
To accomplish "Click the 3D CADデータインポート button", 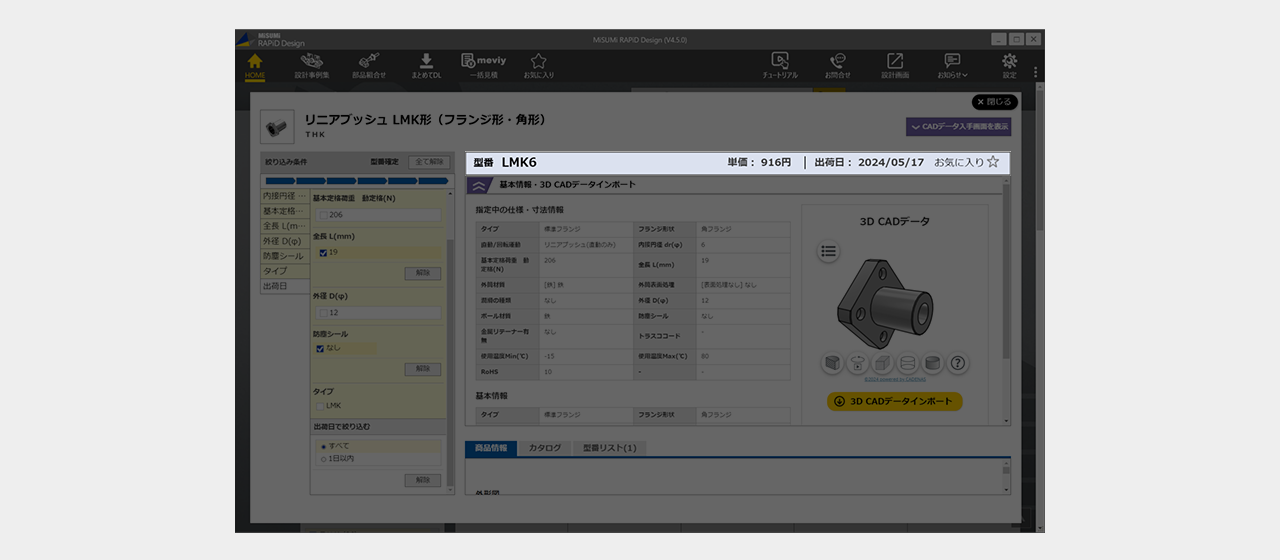I will pos(894,401).
